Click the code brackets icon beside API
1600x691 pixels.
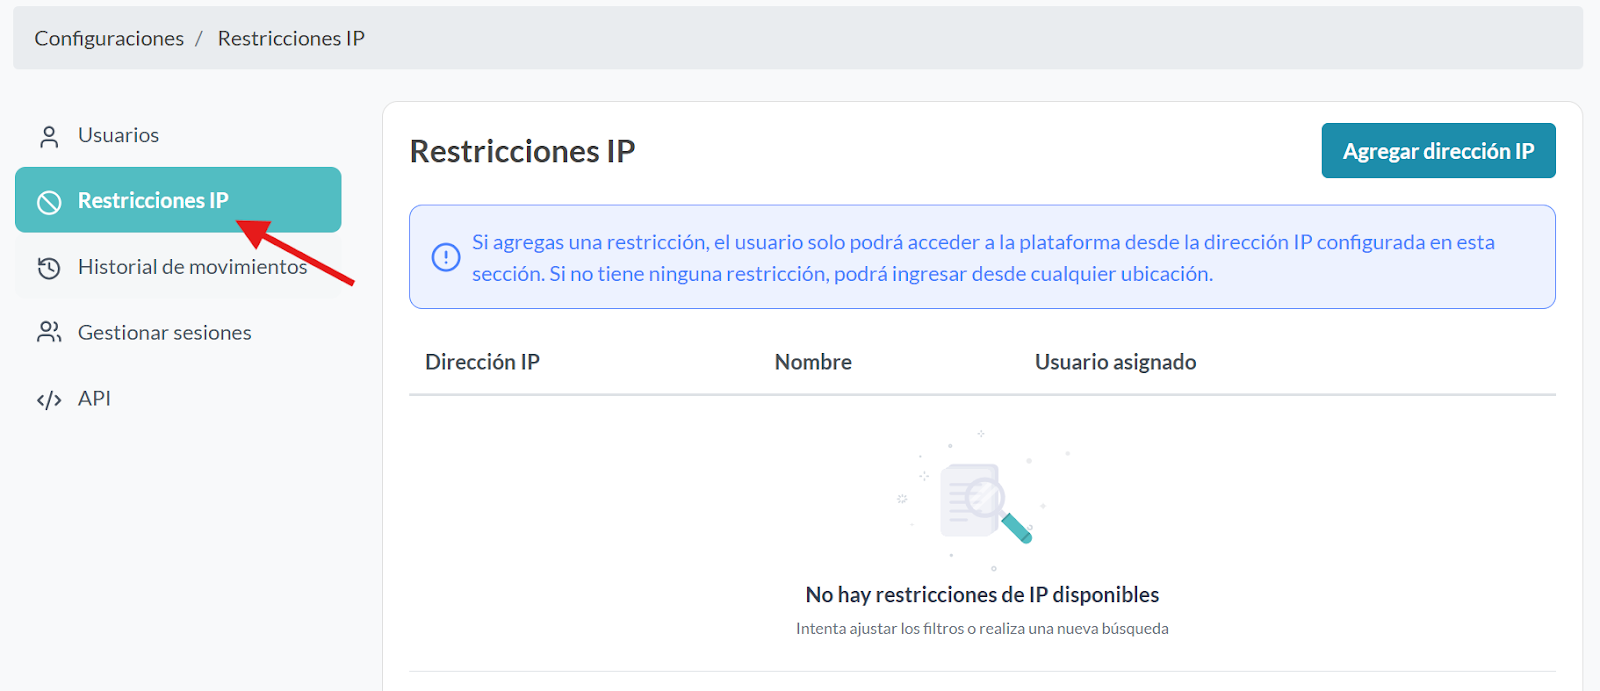(49, 400)
